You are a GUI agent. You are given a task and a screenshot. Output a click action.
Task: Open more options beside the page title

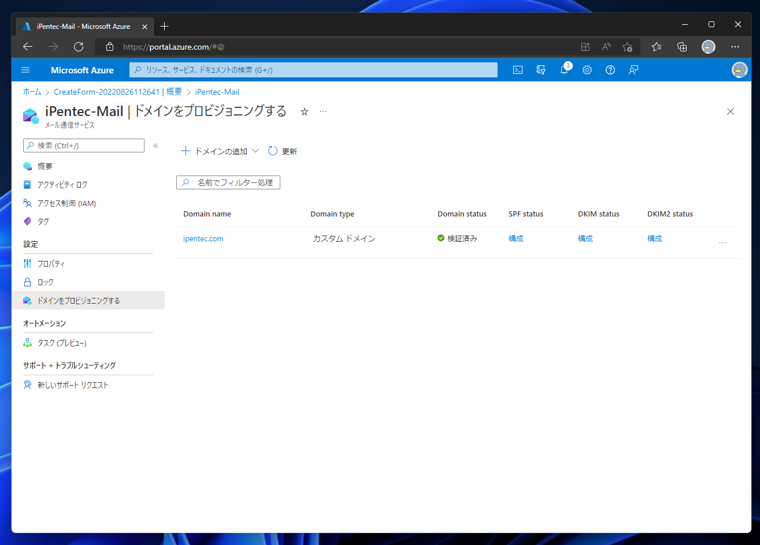pos(323,112)
